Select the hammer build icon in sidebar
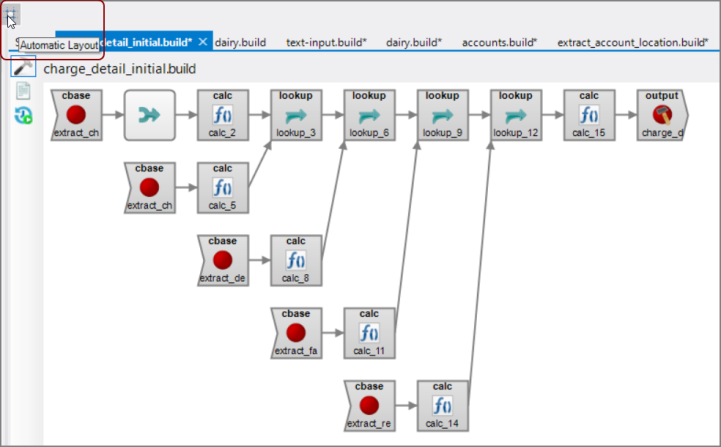The height and width of the screenshot is (447, 721). 23,68
